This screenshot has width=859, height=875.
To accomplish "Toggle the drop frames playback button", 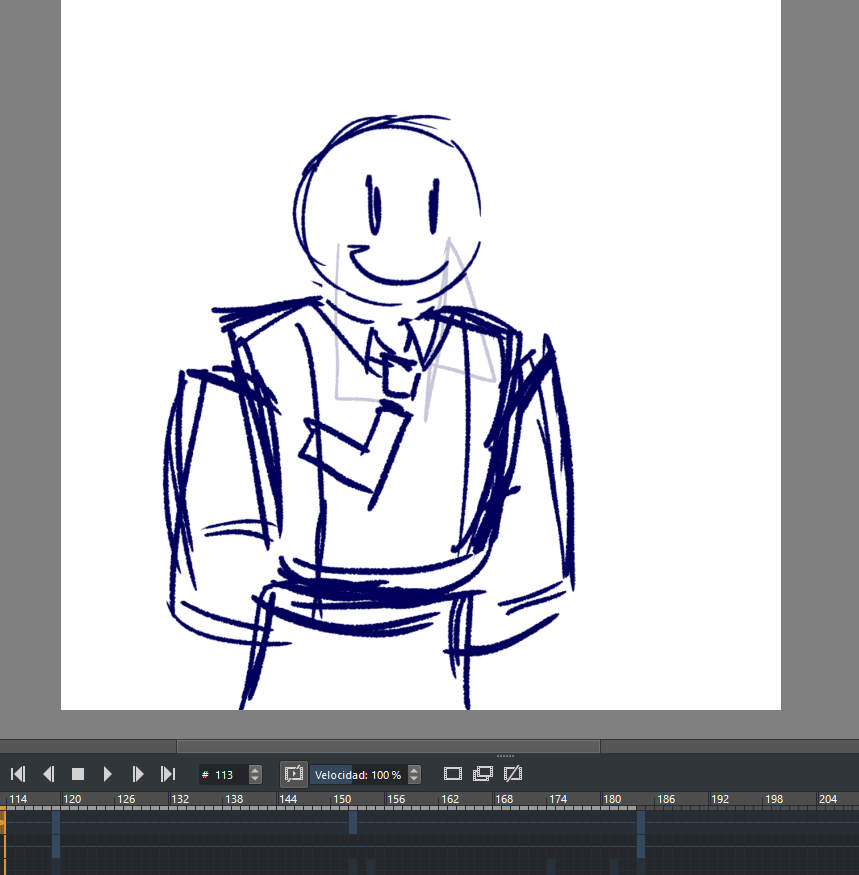I will coord(294,774).
